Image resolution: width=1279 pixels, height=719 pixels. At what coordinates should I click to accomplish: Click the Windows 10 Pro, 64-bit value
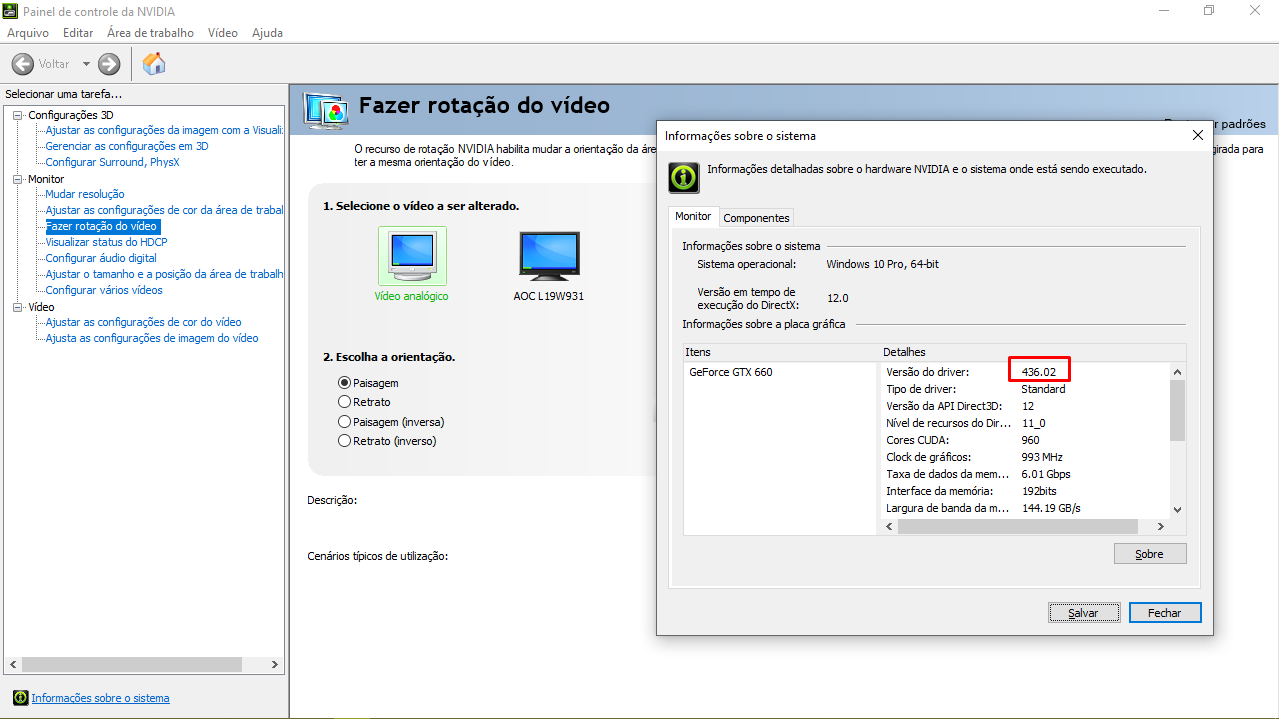point(882,264)
